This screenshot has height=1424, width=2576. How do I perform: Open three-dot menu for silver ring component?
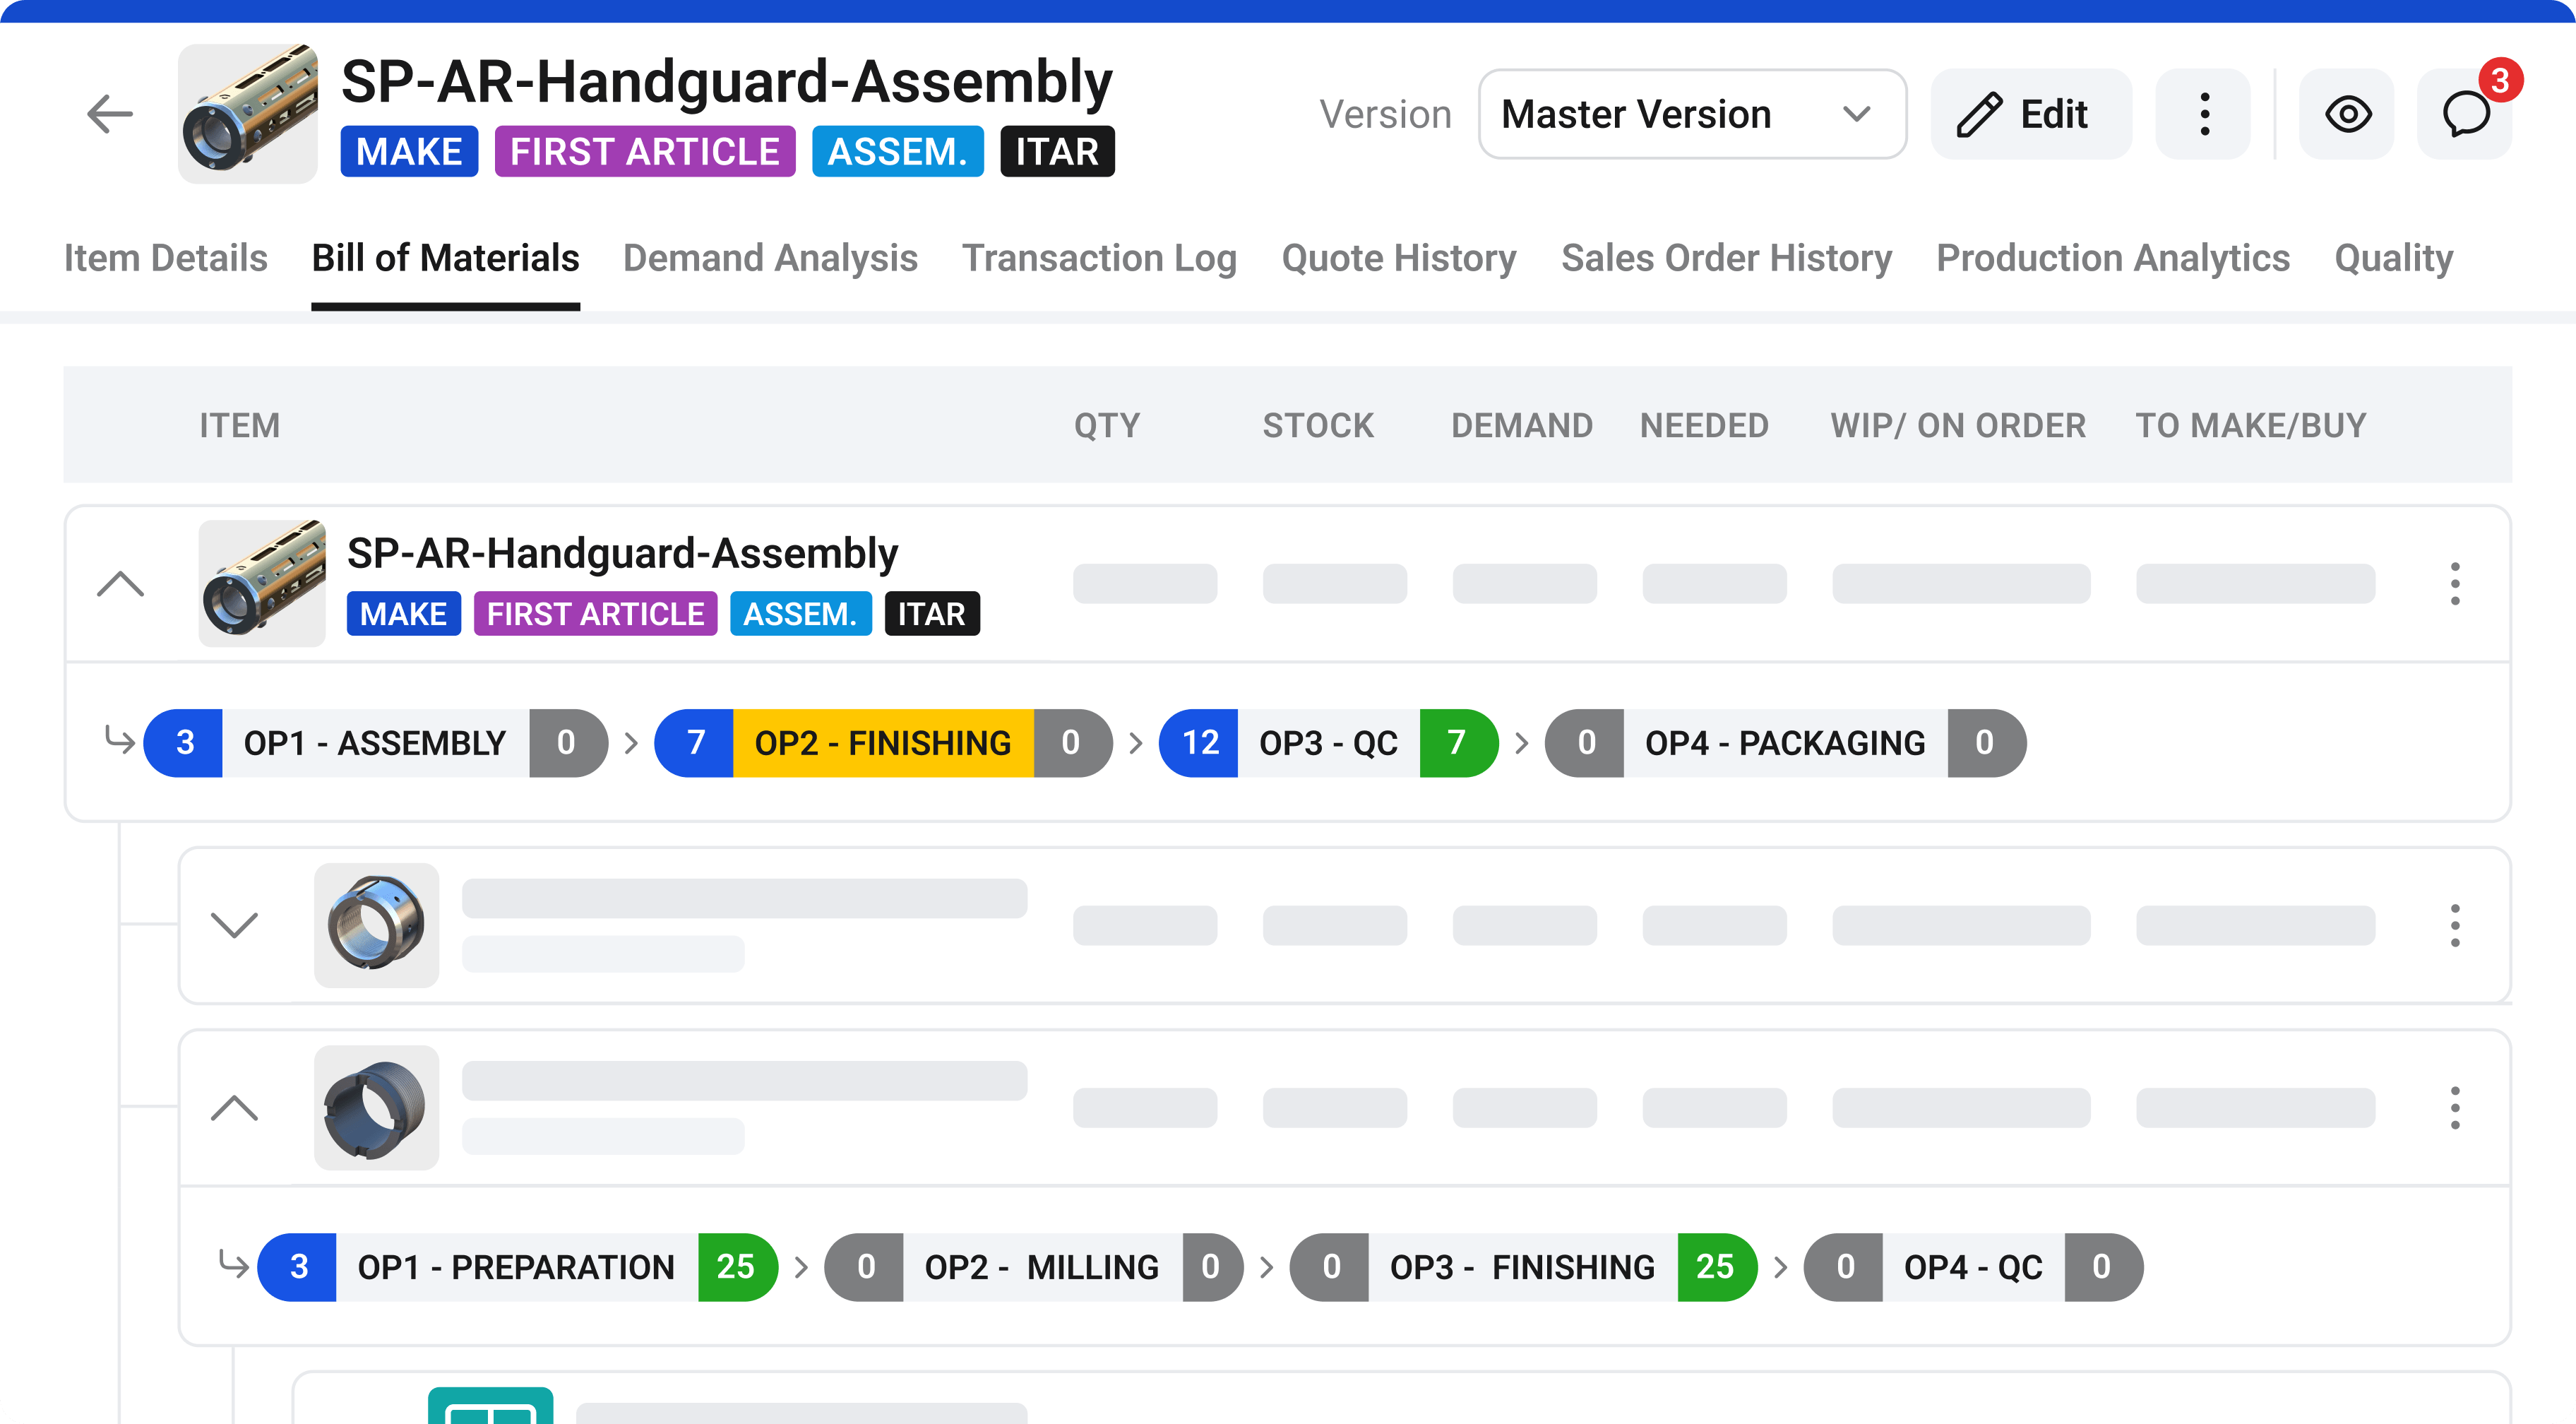[2454, 925]
